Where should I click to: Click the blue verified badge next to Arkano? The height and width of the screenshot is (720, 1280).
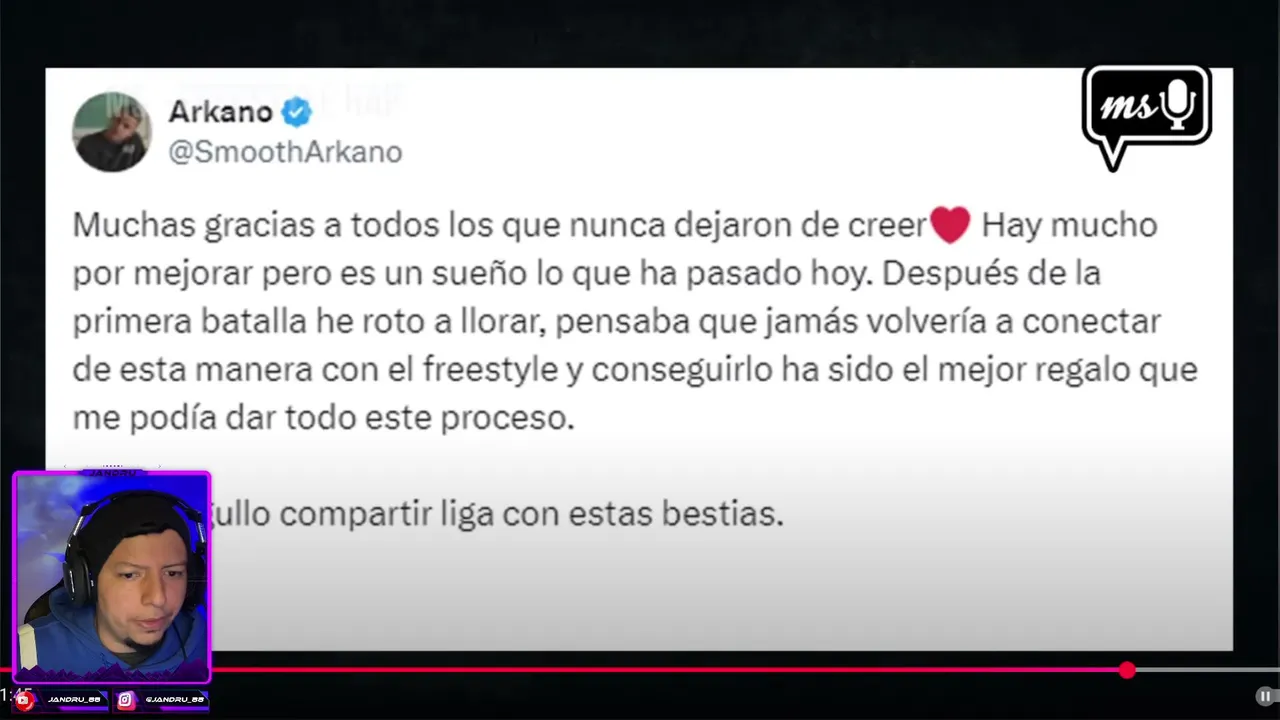[296, 112]
